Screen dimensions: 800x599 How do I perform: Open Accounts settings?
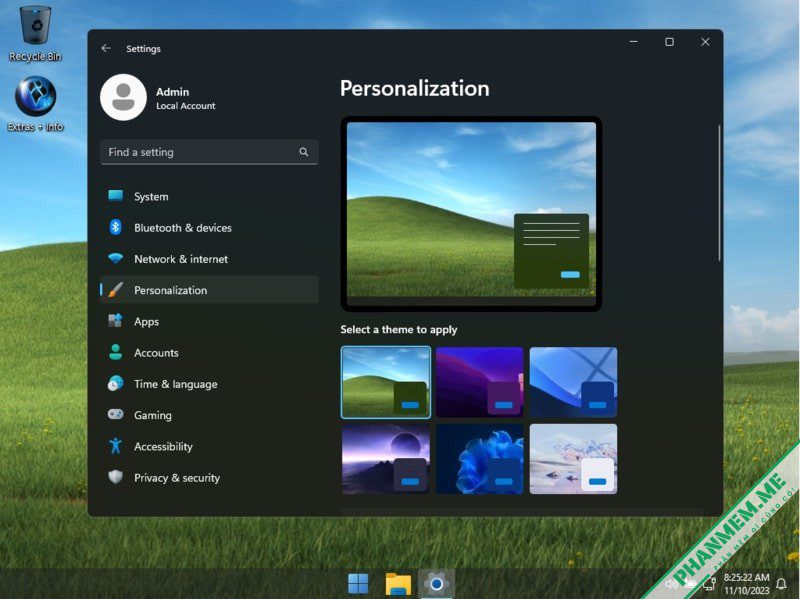[x=209, y=353]
